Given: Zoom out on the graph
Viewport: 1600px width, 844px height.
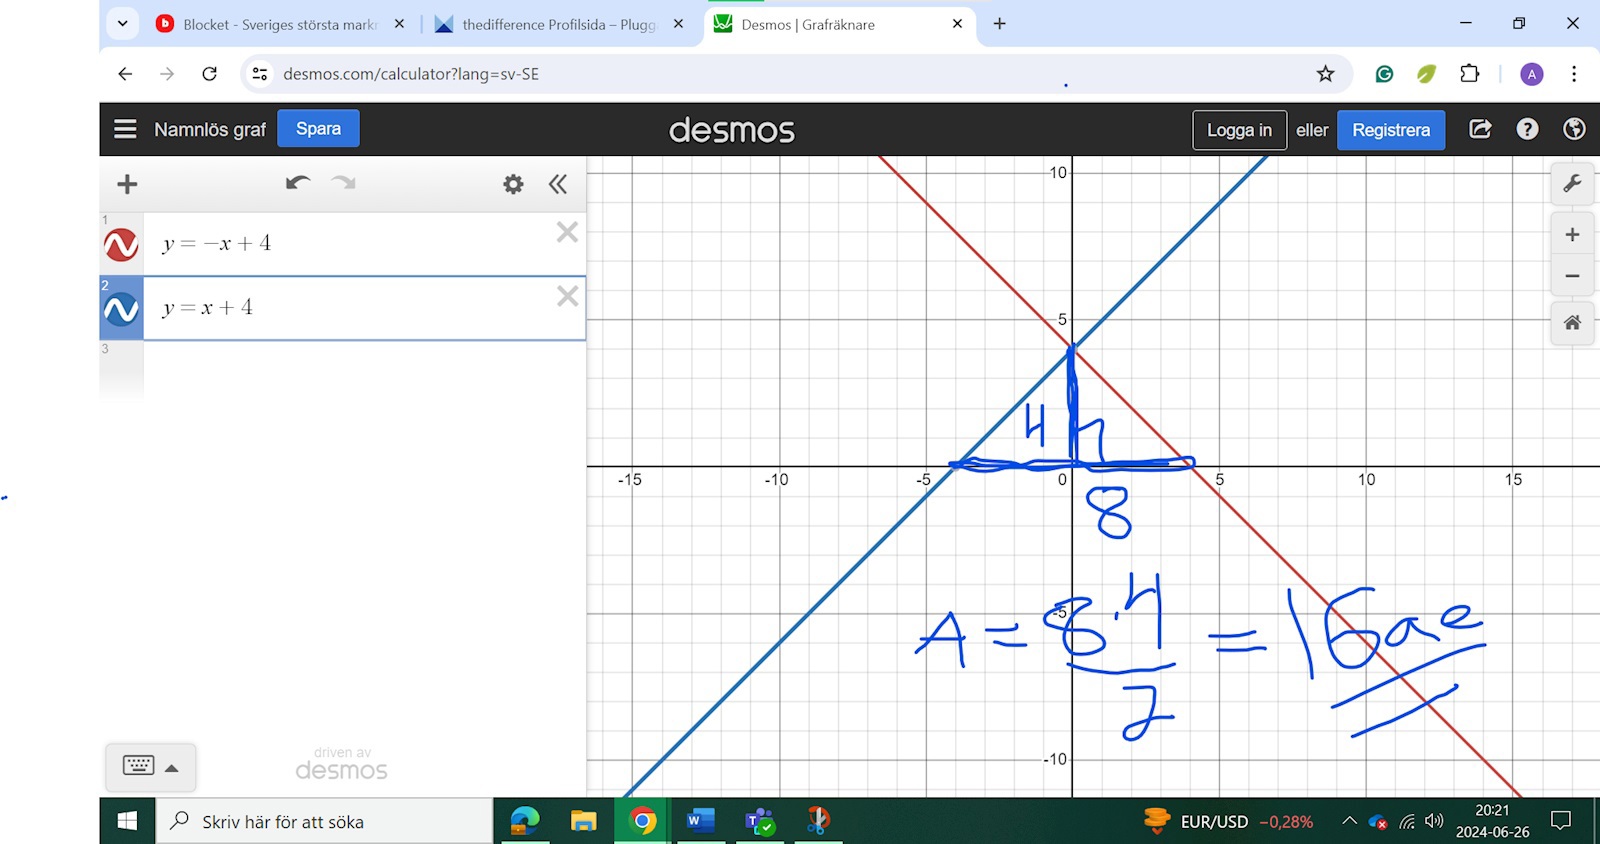Looking at the screenshot, I should [x=1572, y=276].
